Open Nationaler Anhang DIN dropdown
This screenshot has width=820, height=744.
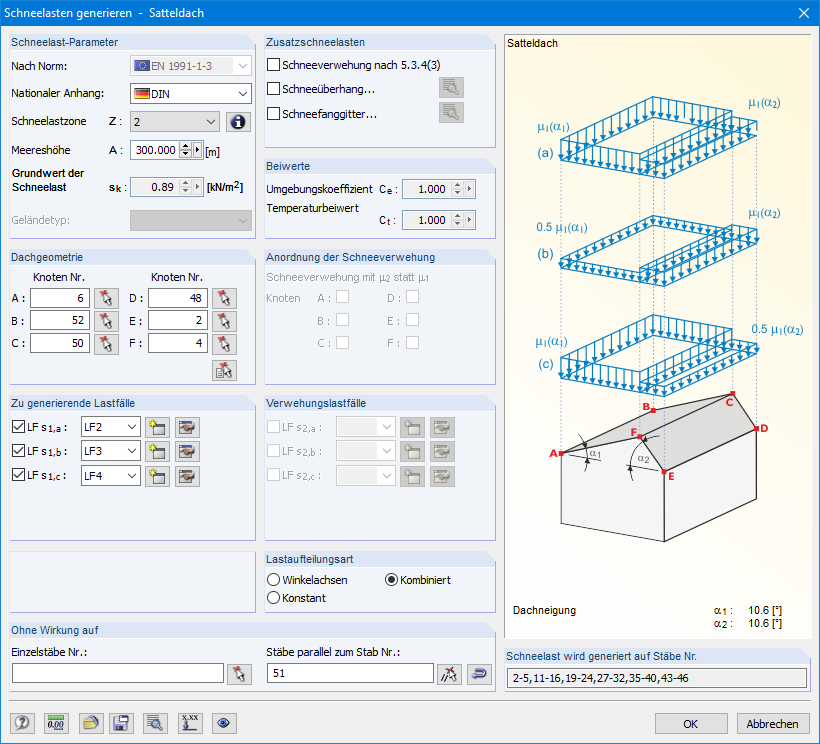click(x=190, y=94)
